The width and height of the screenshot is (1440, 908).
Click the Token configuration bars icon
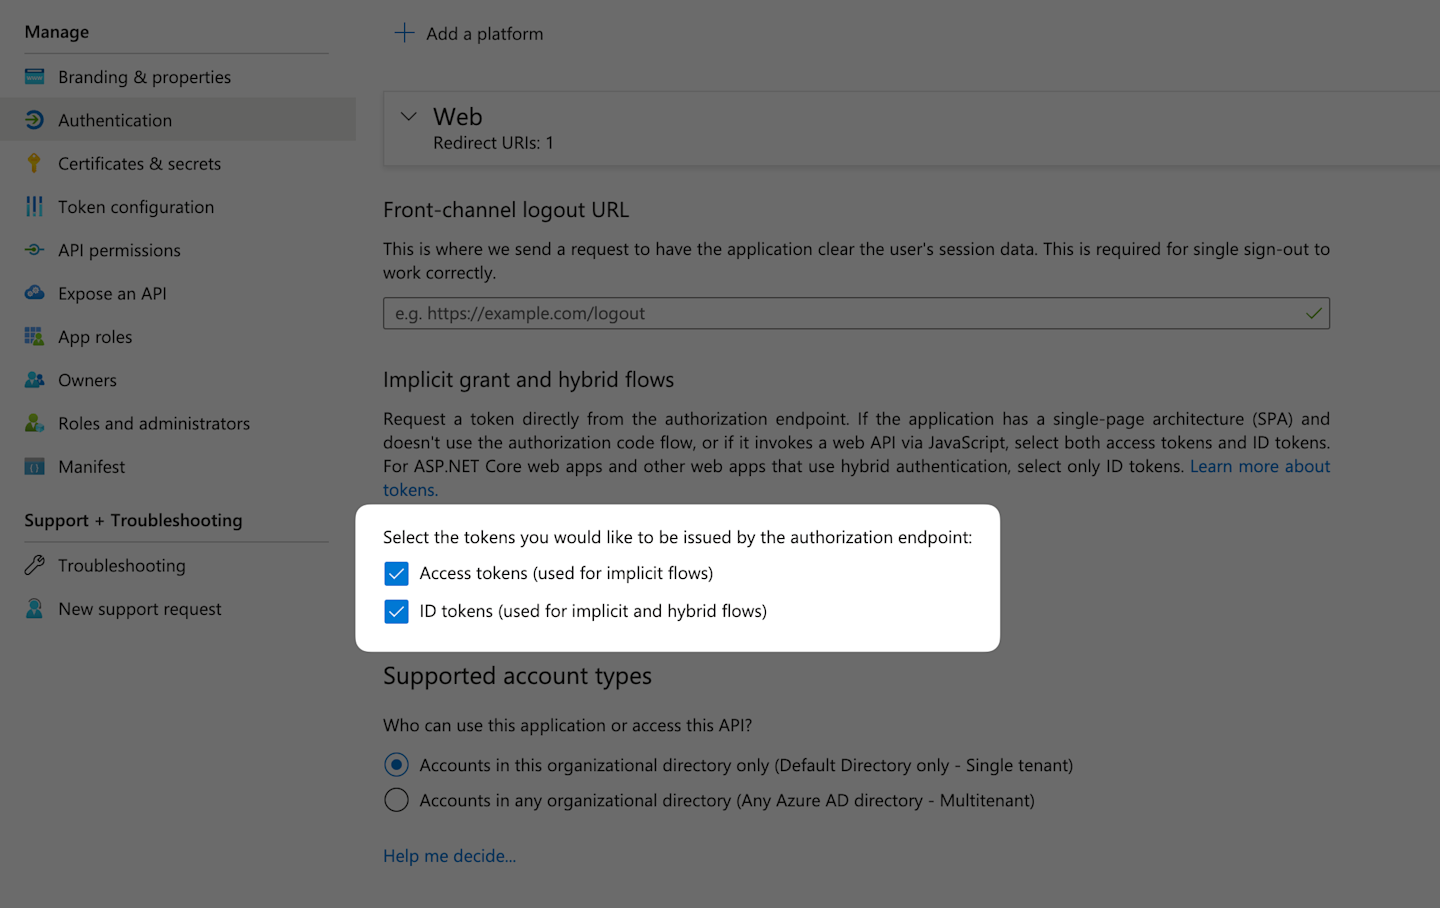pos(34,206)
